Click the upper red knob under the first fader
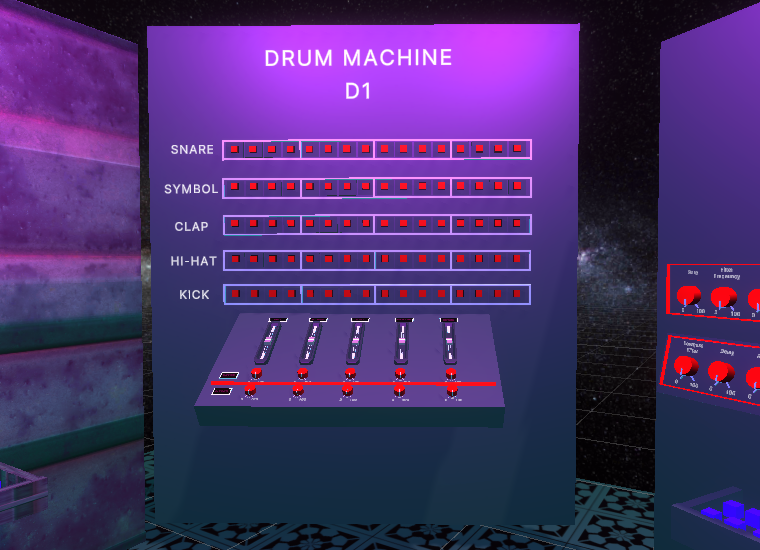 coord(257,373)
